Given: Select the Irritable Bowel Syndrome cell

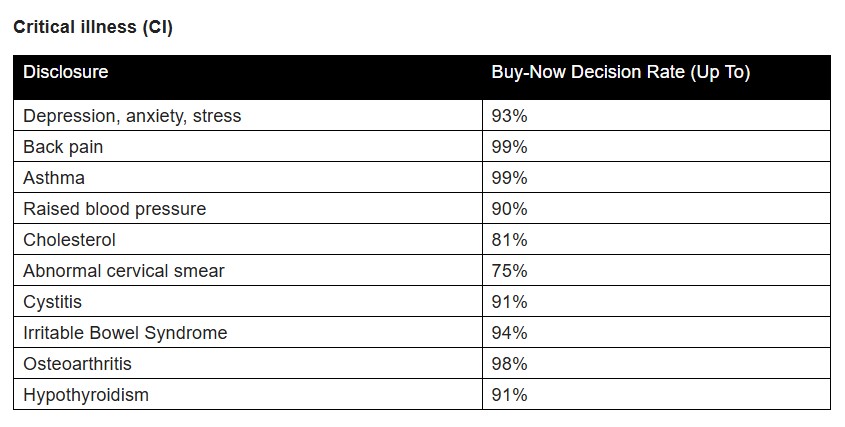Looking at the screenshot, I should pyautogui.click(x=125, y=333).
